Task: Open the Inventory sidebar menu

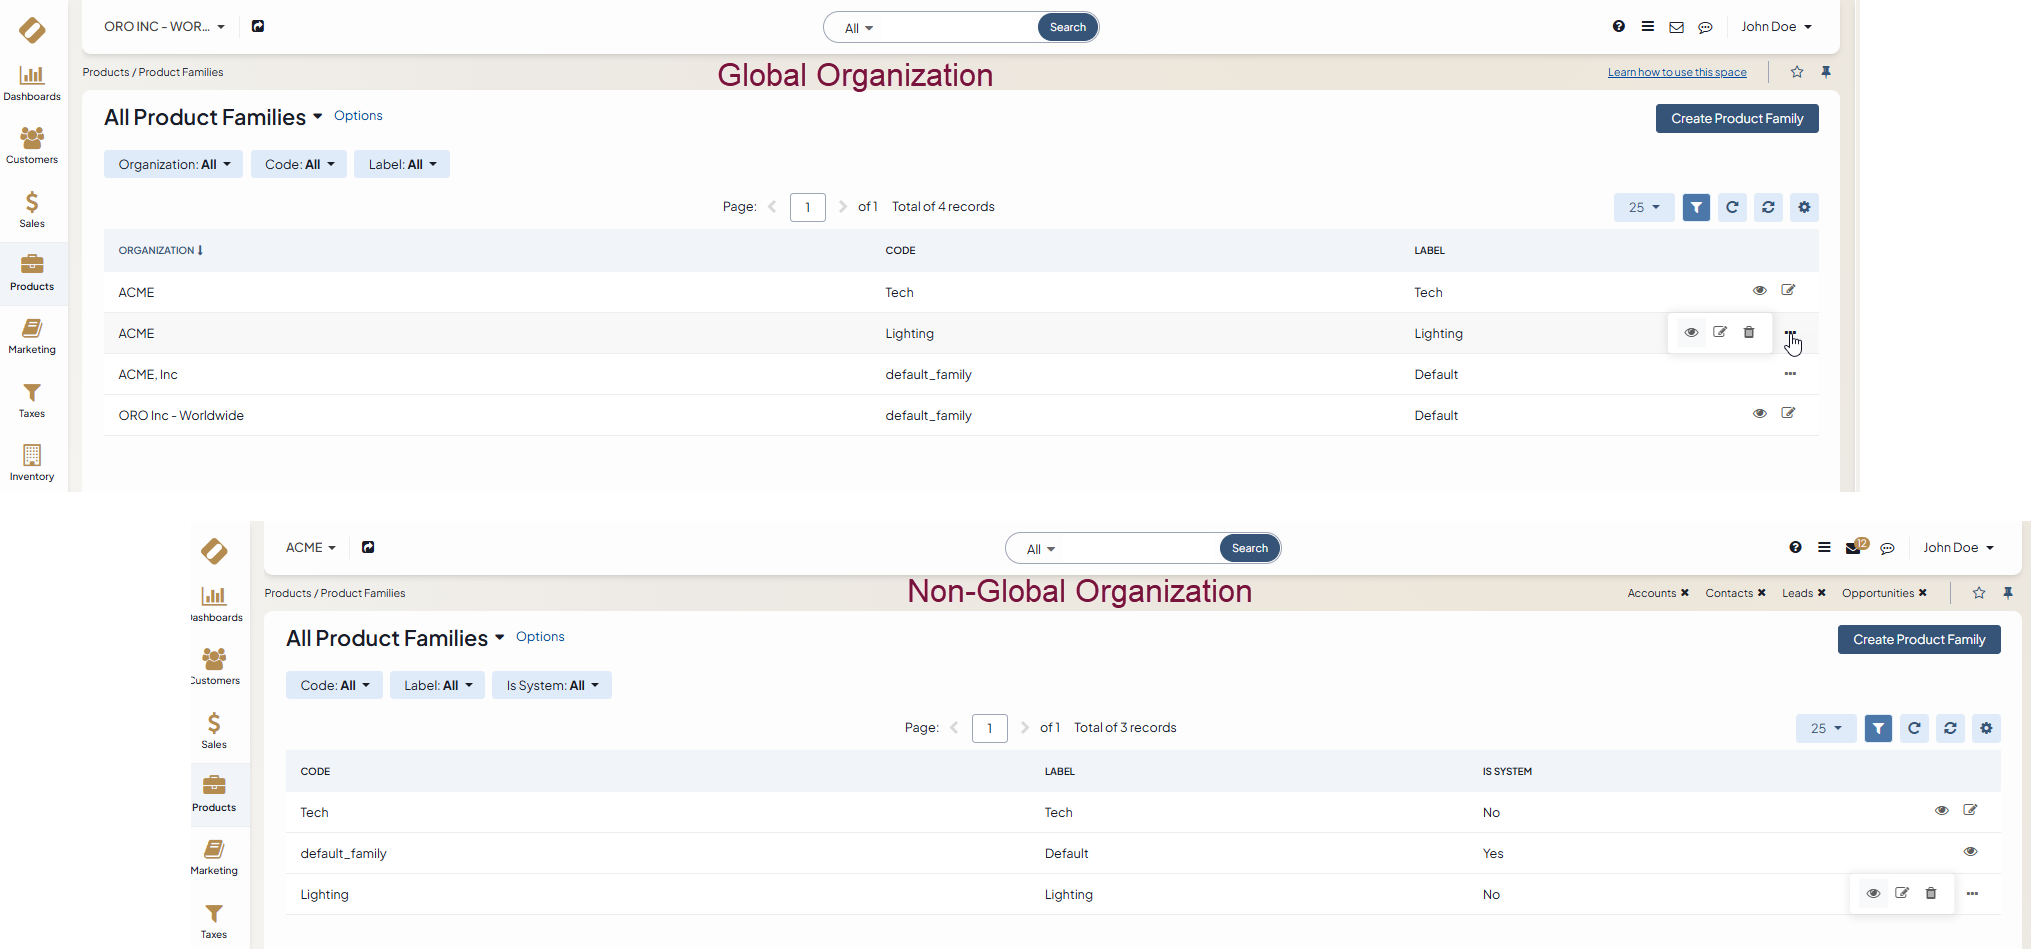Action: click(32, 463)
